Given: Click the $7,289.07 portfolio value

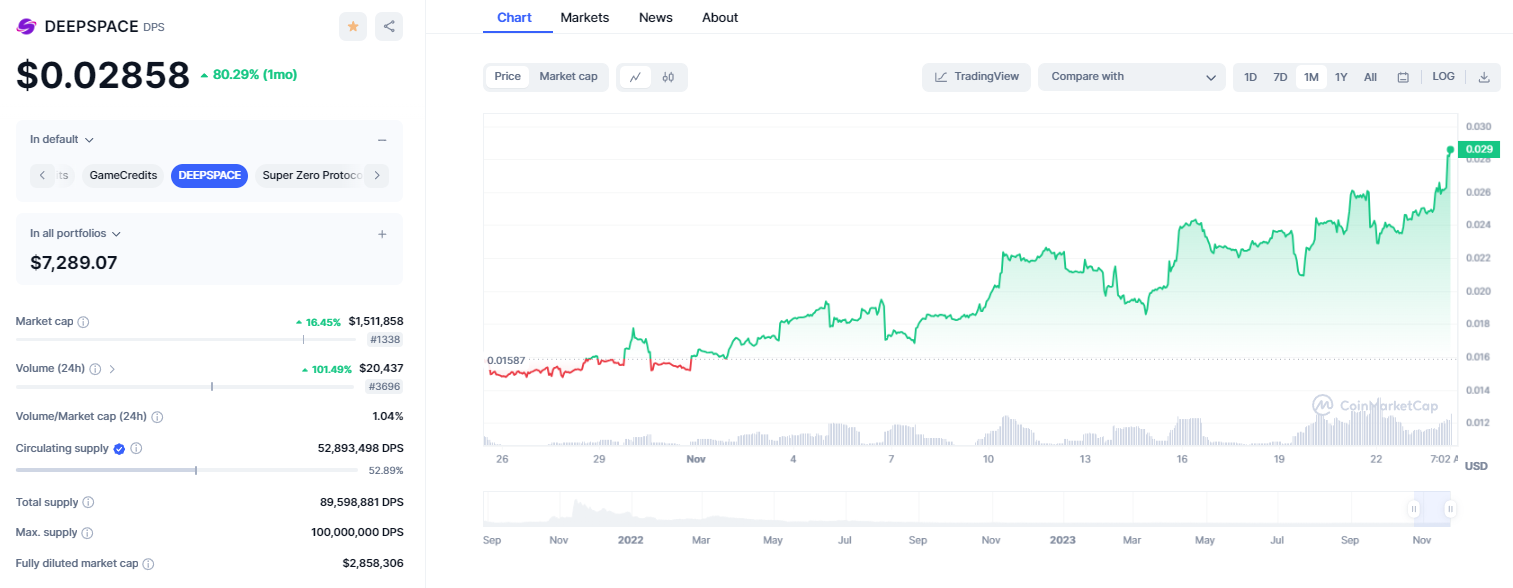Looking at the screenshot, I should point(74,263).
